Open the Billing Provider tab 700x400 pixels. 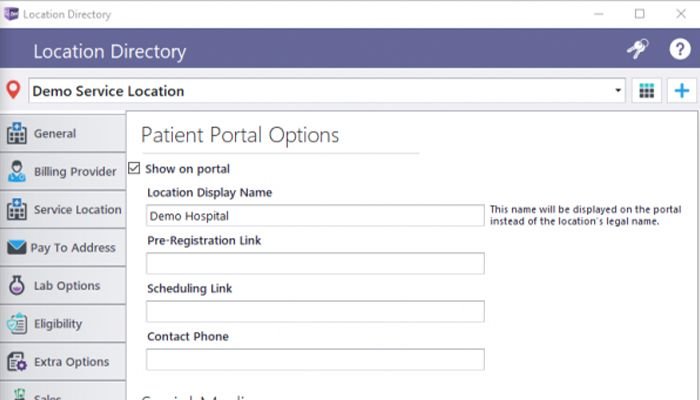coord(62,172)
